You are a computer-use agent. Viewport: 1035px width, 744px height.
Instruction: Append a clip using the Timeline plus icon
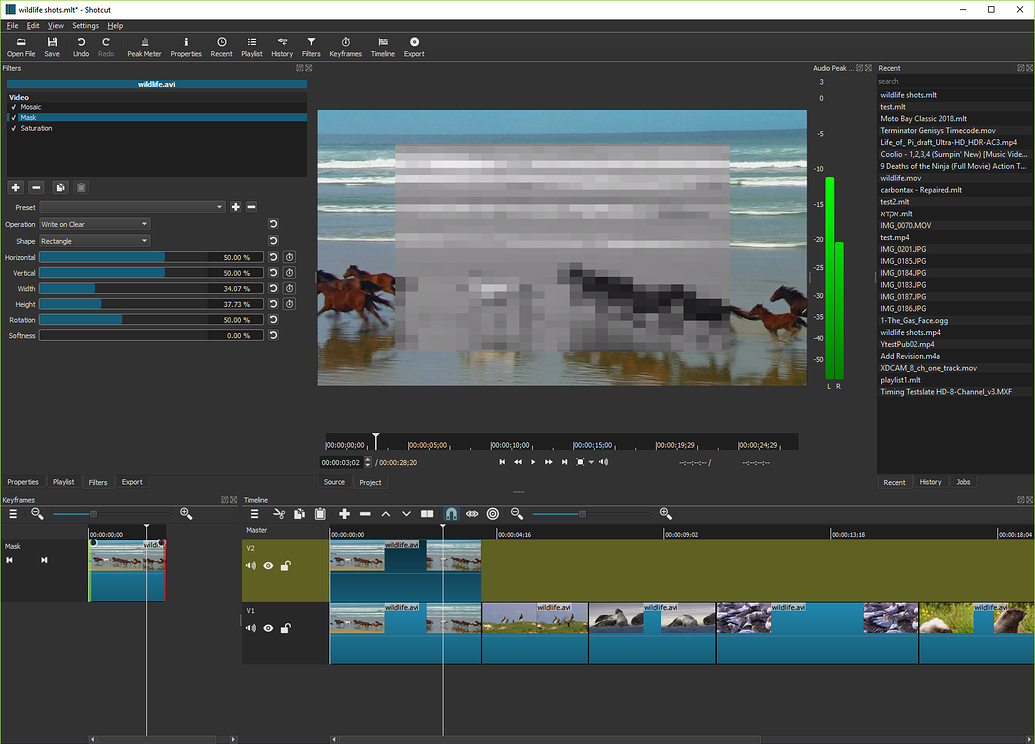click(x=344, y=514)
